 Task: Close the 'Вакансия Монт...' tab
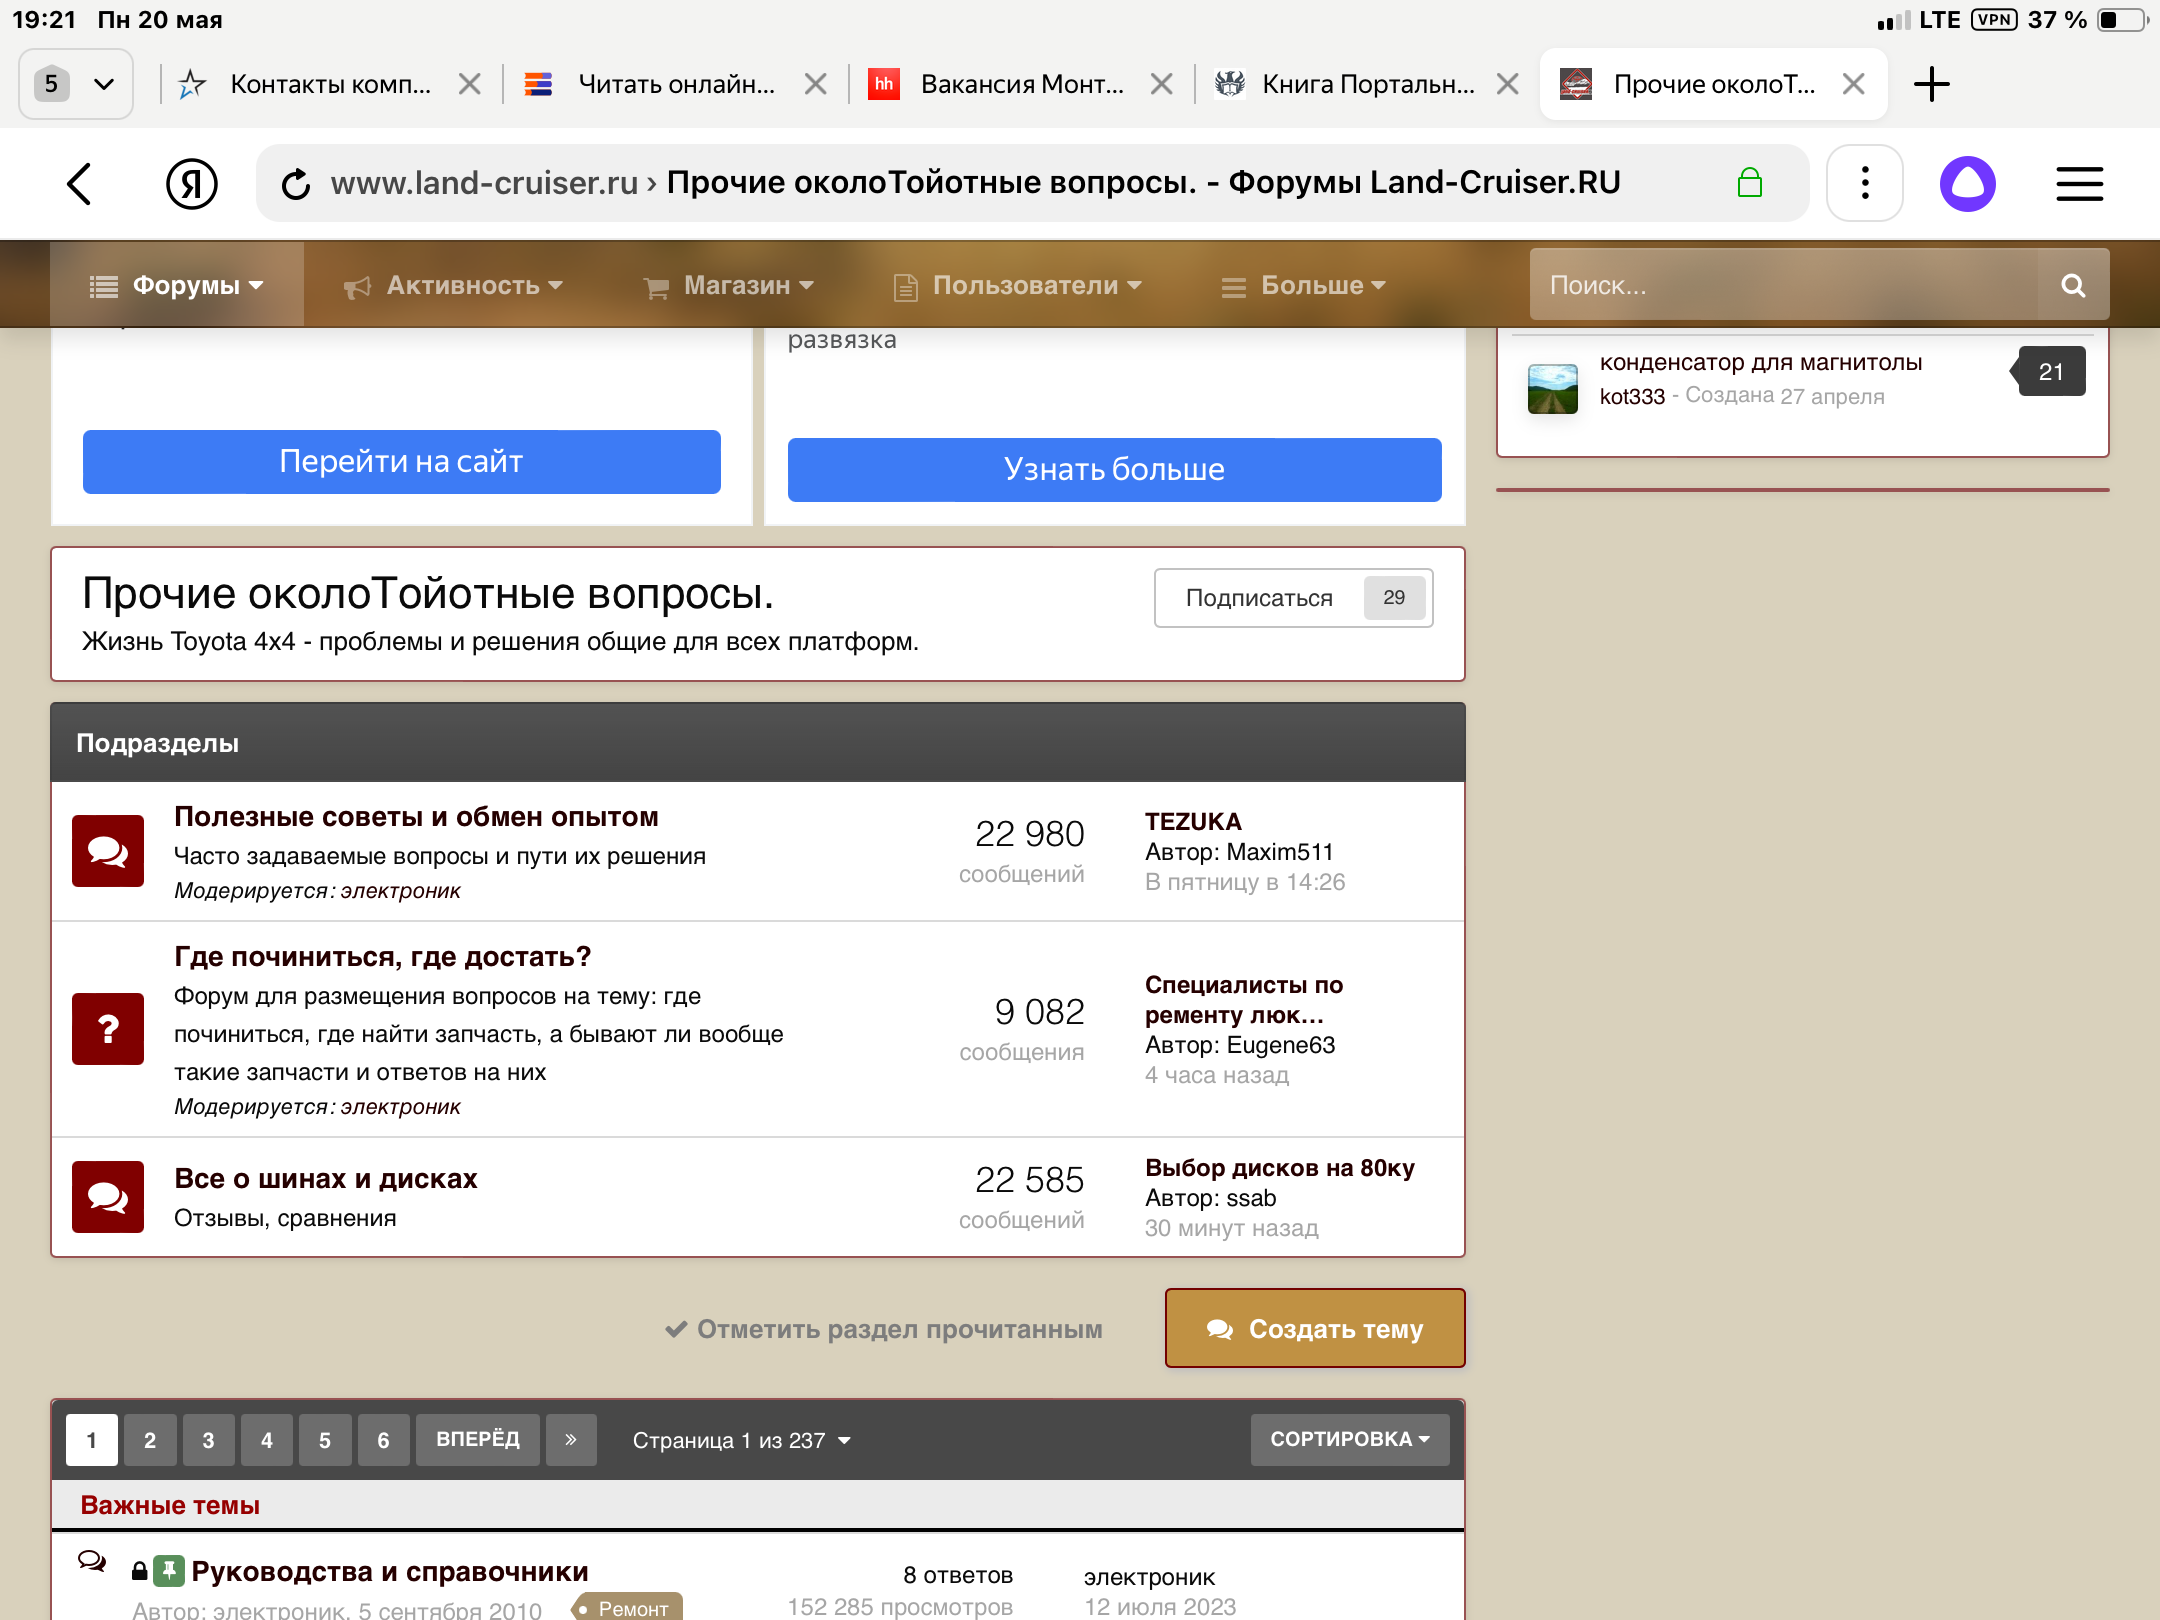[1161, 84]
